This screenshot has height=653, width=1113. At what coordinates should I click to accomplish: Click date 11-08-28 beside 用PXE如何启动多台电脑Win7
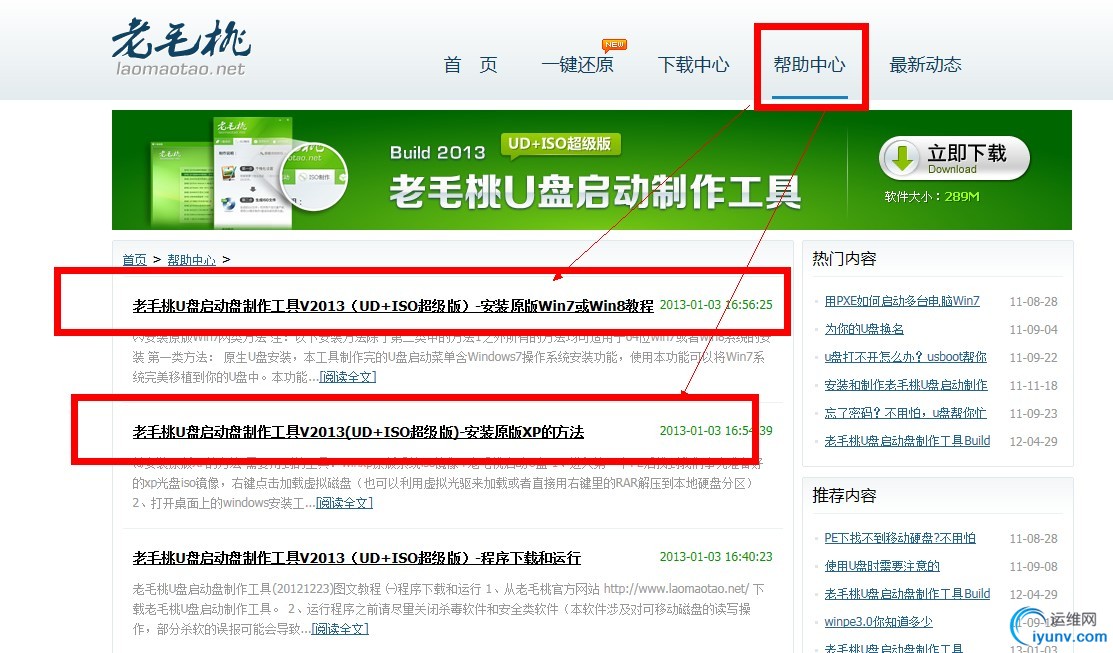1034,302
